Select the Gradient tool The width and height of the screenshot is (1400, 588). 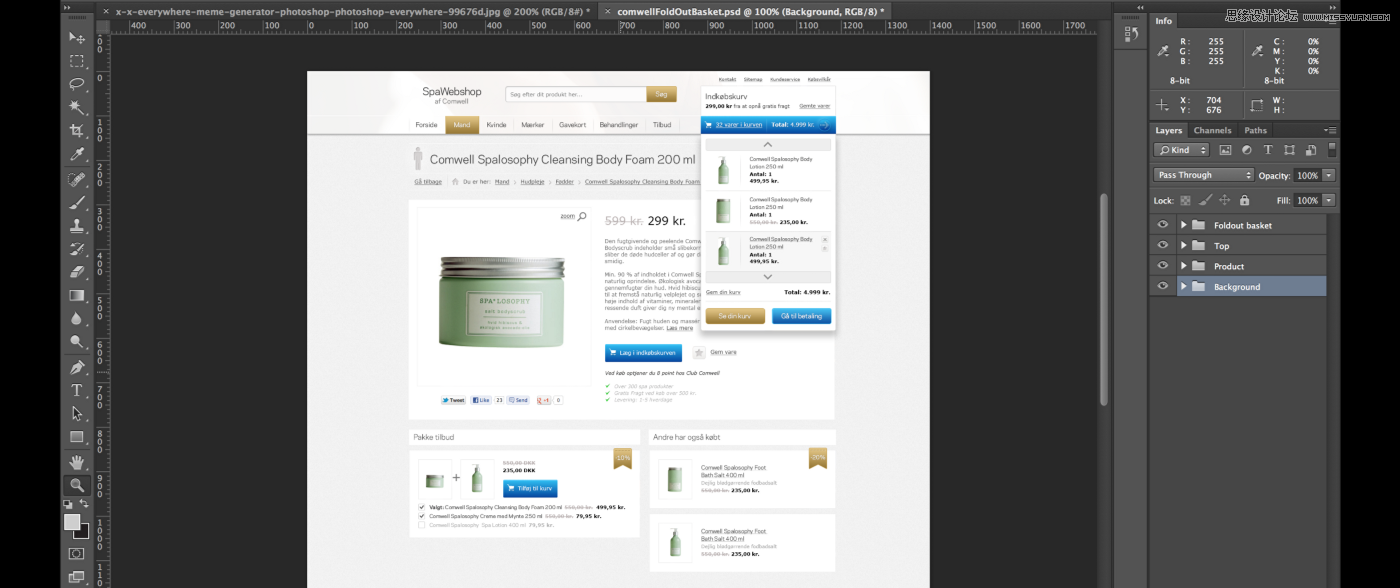tap(77, 295)
